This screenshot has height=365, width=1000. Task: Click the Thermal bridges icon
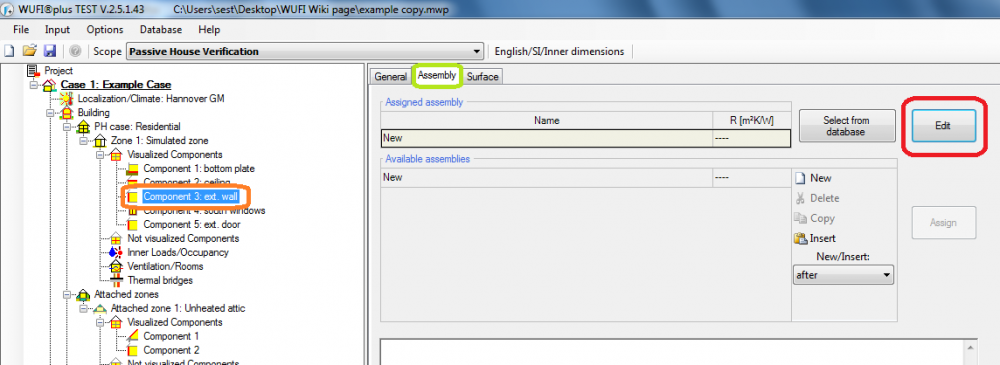click(x=115, y=280)
